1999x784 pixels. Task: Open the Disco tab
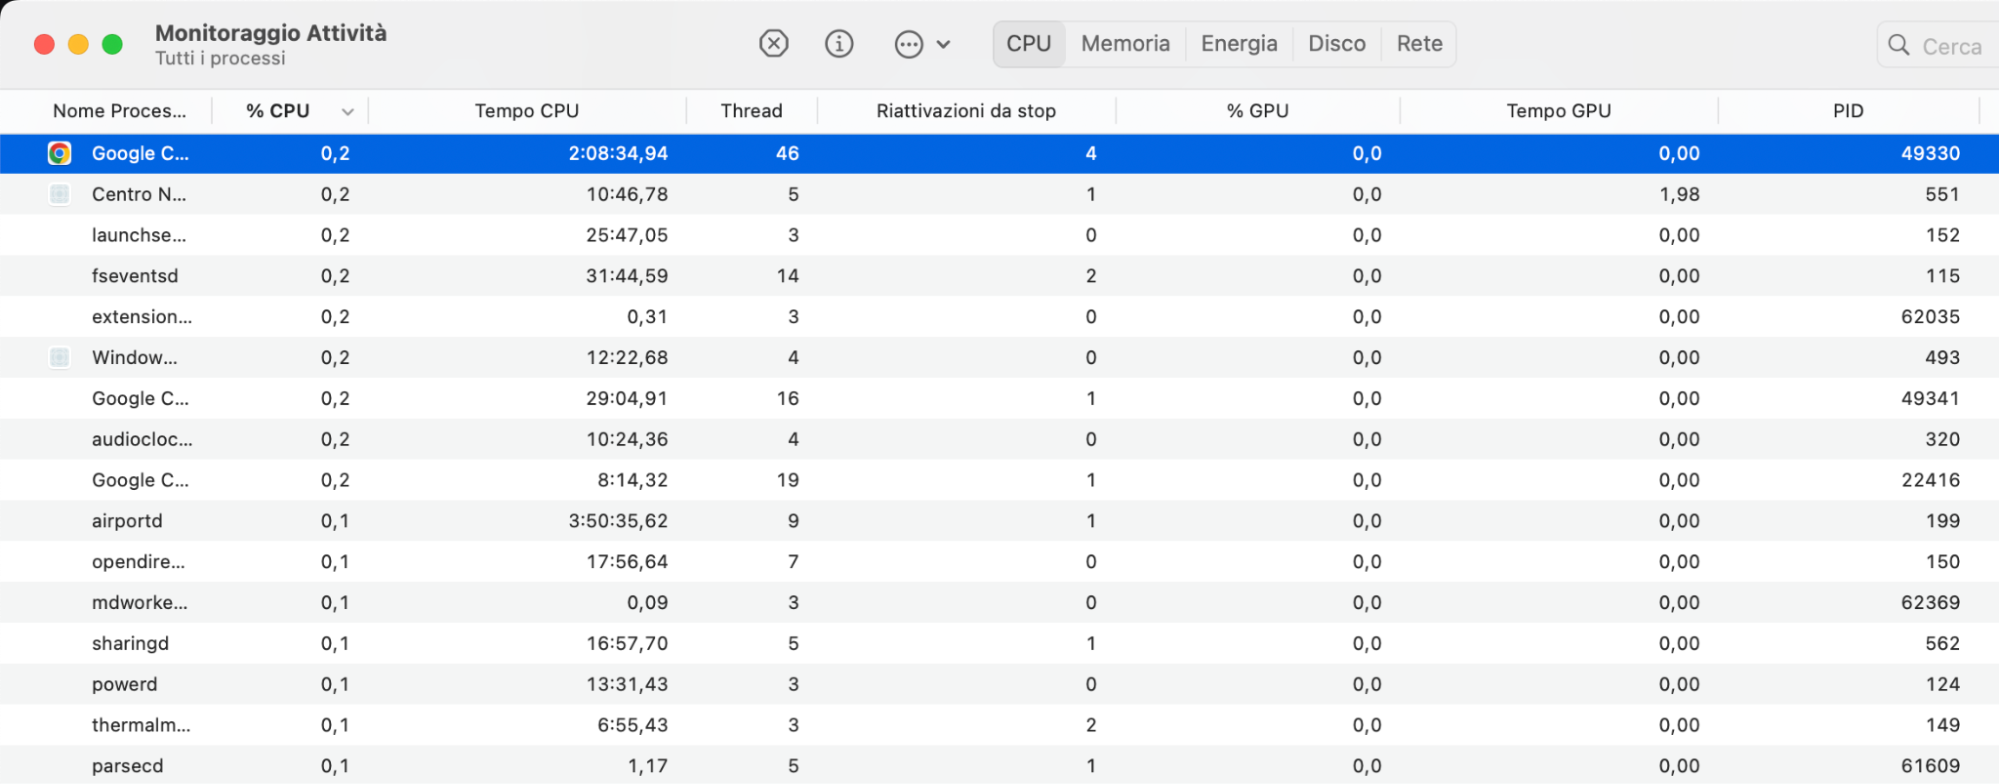[x=1336, y=44]
